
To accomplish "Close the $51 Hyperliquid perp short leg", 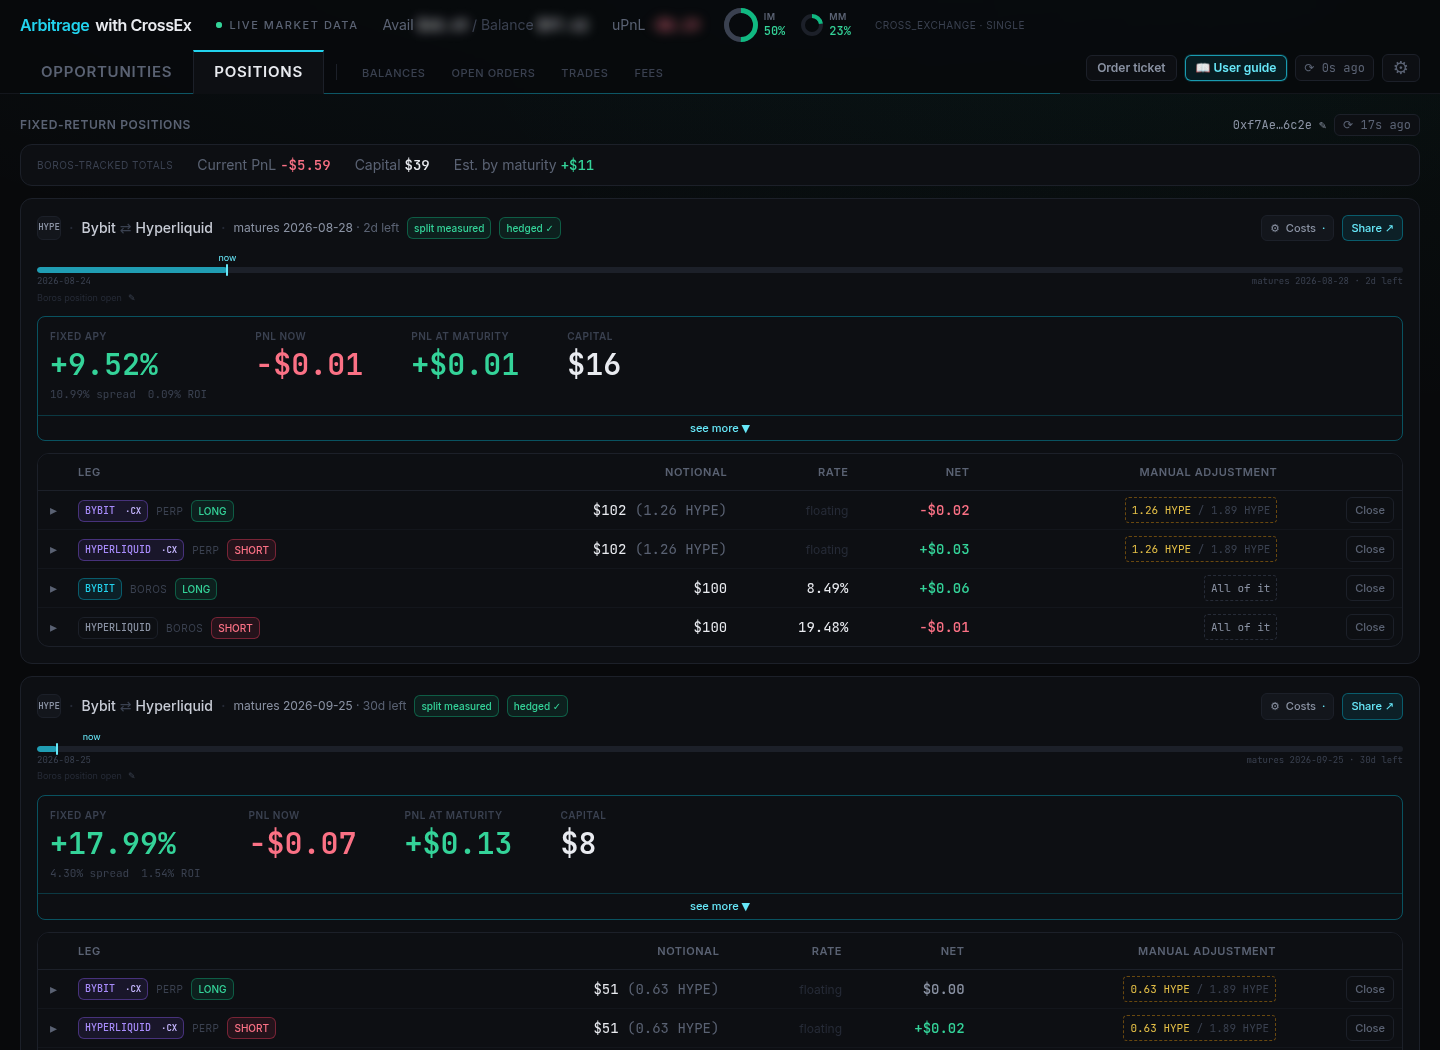I will coord(1370,1028).
